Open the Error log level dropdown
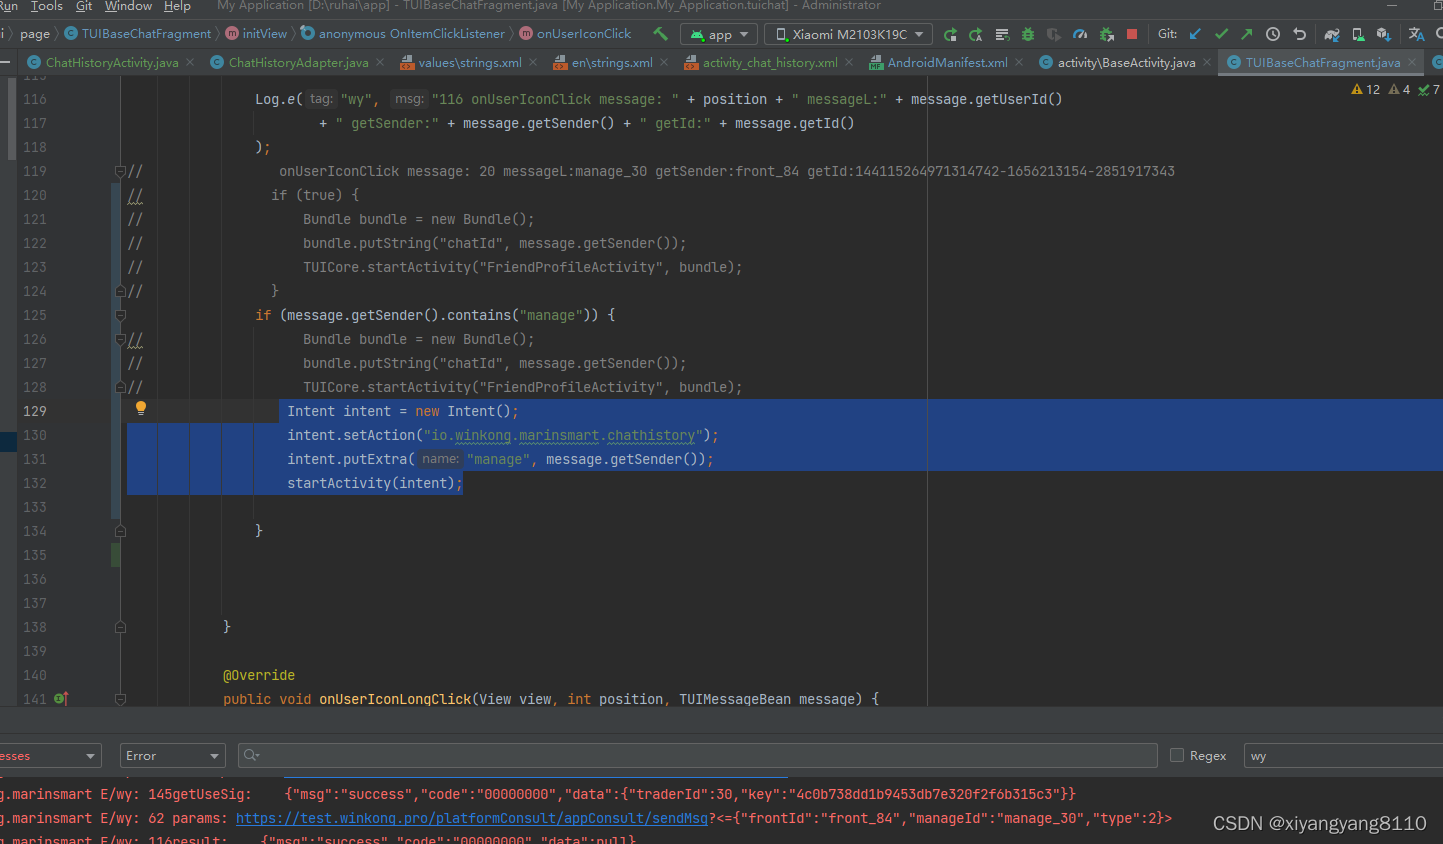The height and width of the screenshot is (844, 1443). coord(173,755)
